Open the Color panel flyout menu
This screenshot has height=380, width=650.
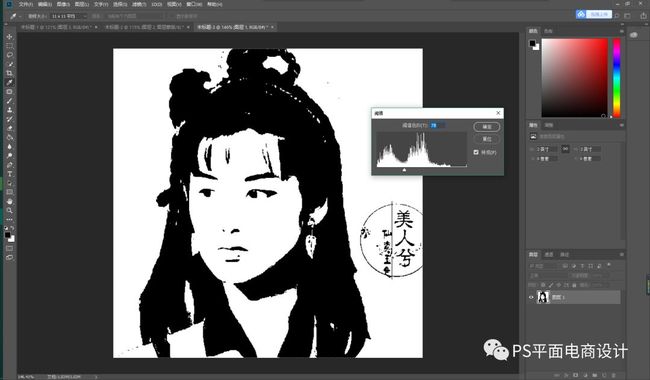pos(621,31)
